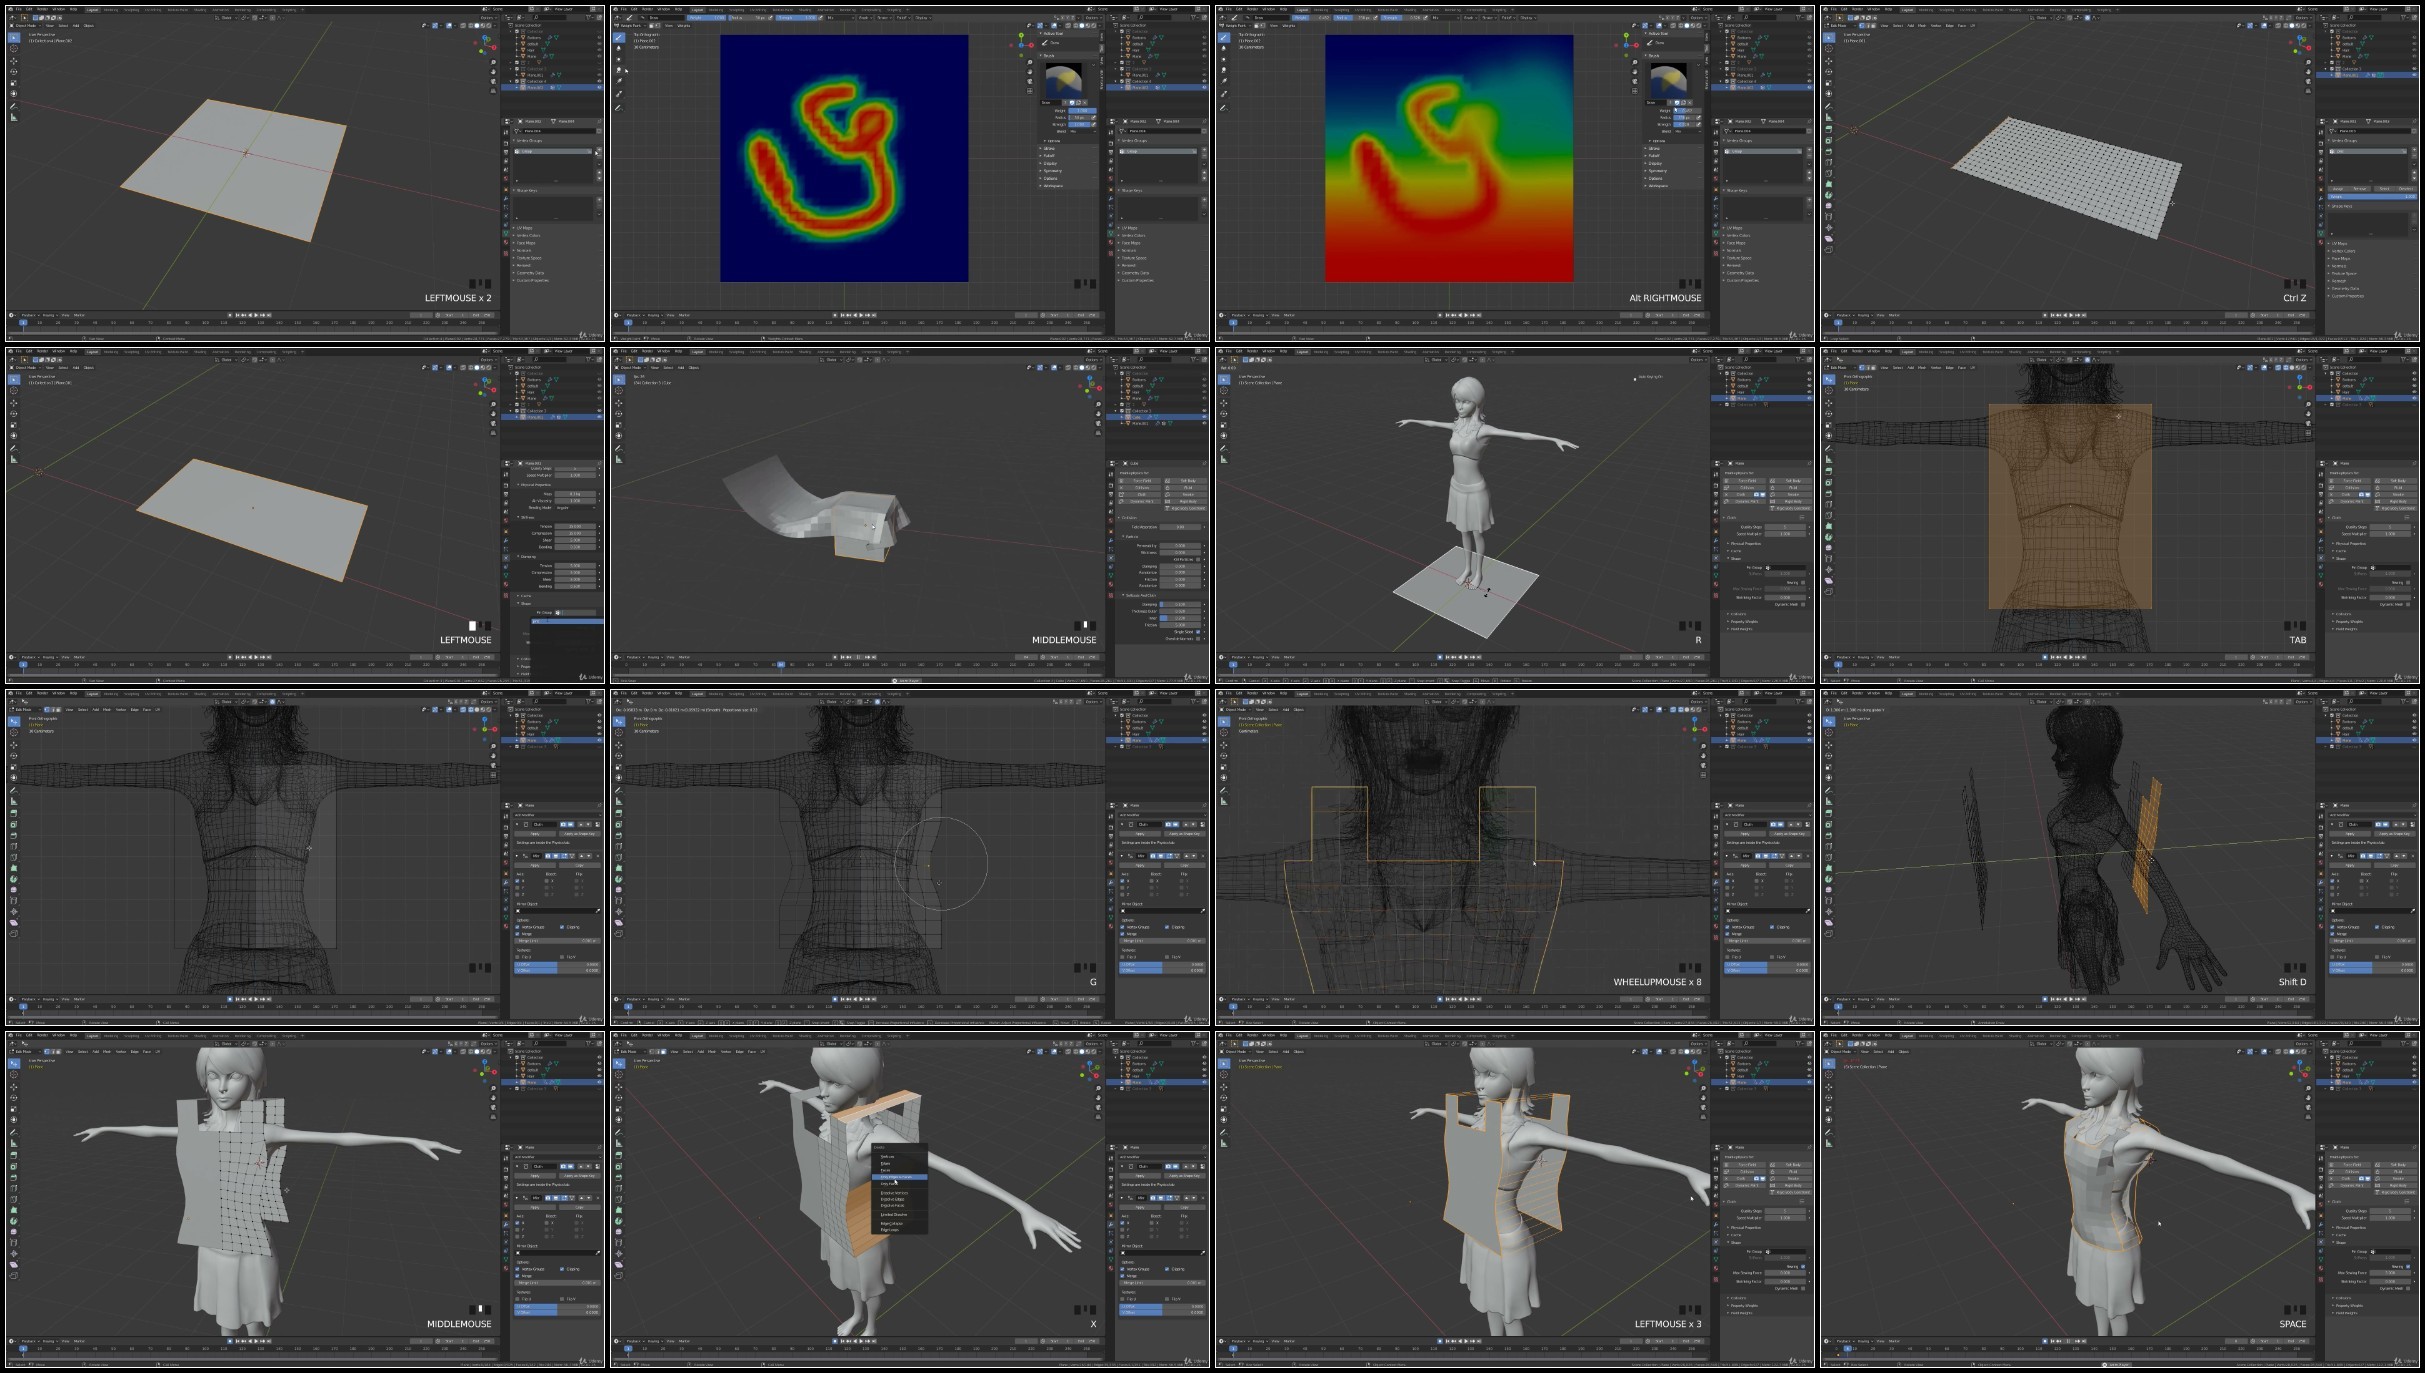The width and height of the screenshot is (2425, 1373).
Task: Toggle Hair visibility eye in X frame outliner
Action: point(1205,1076)
